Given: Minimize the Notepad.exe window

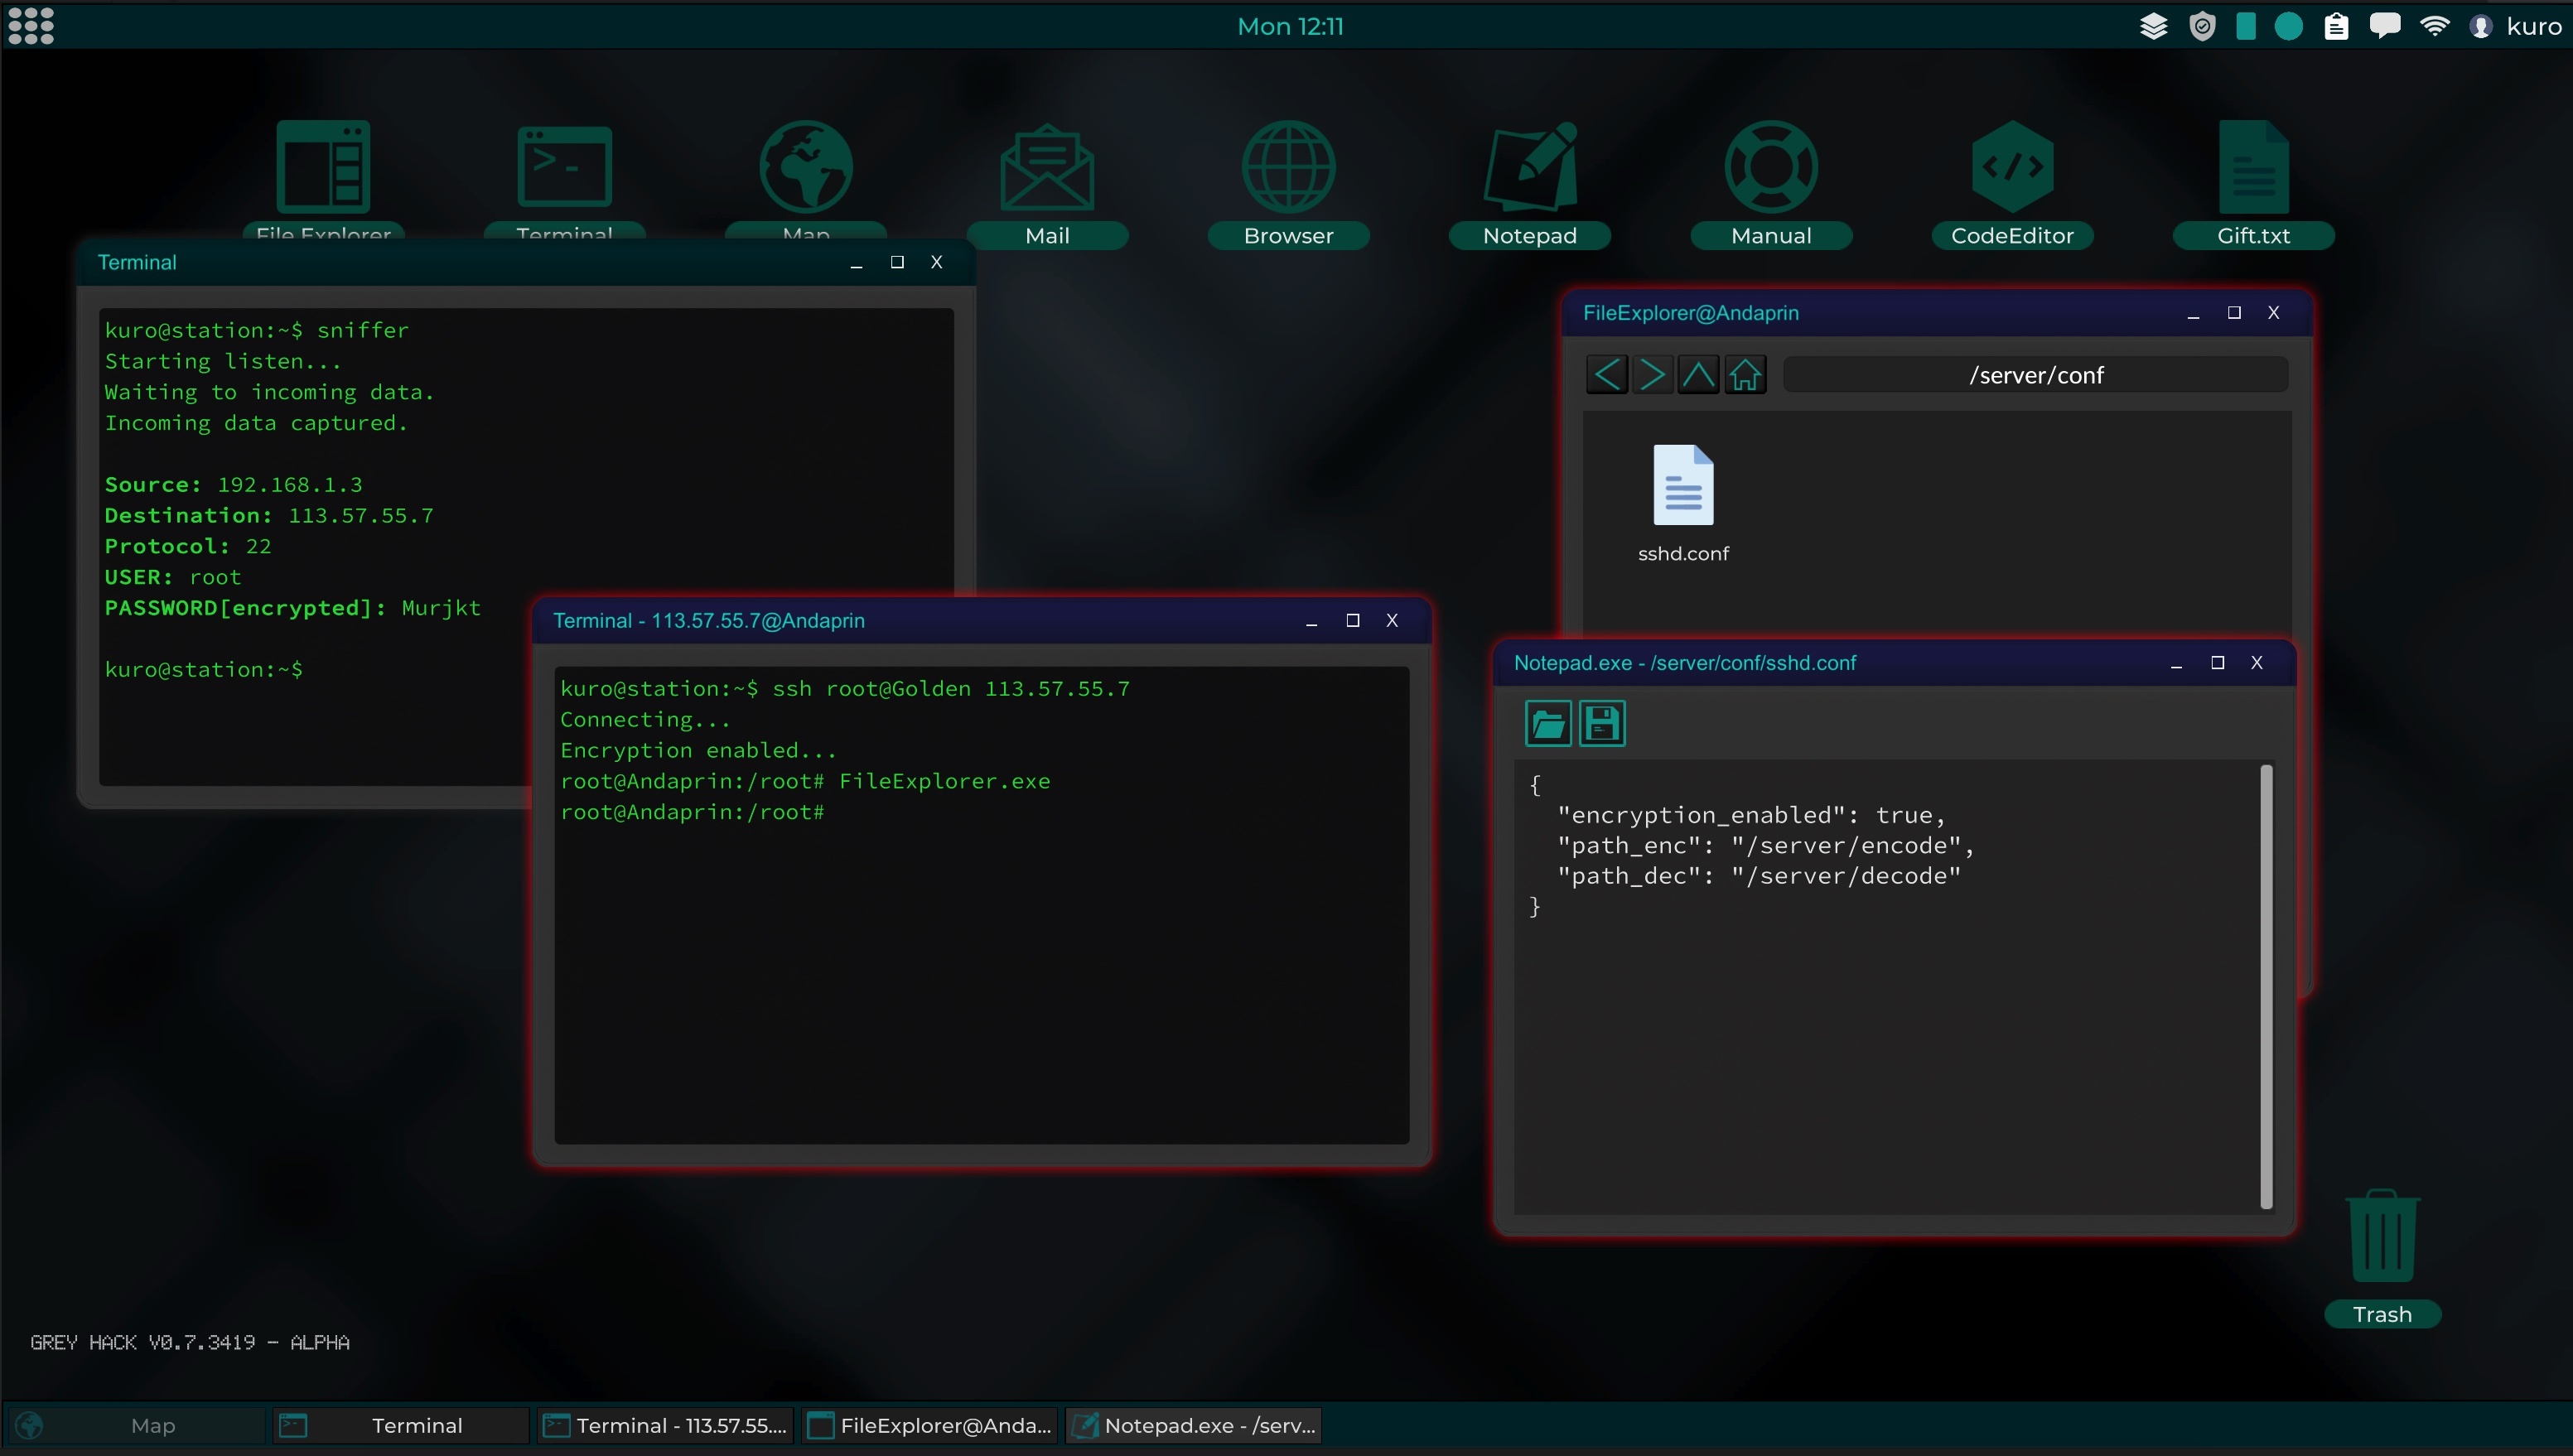Looking at the screenshot, I should click(x=2176, y=663).
